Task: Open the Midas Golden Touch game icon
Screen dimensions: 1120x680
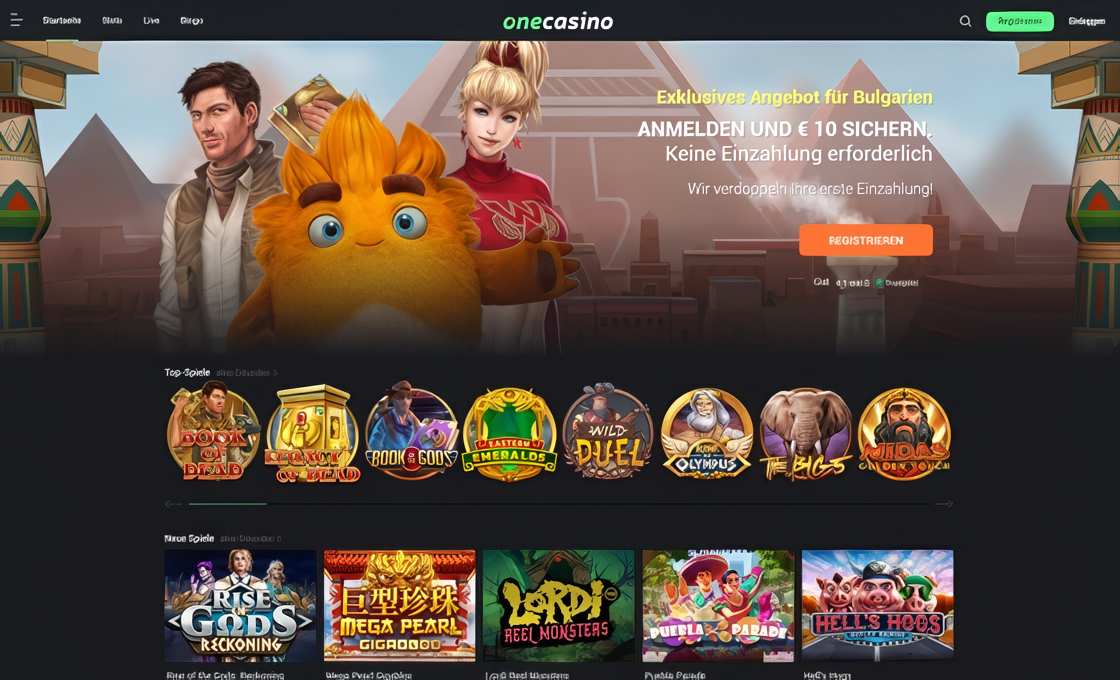Action: pyautogui.click(x=904, y=434)
